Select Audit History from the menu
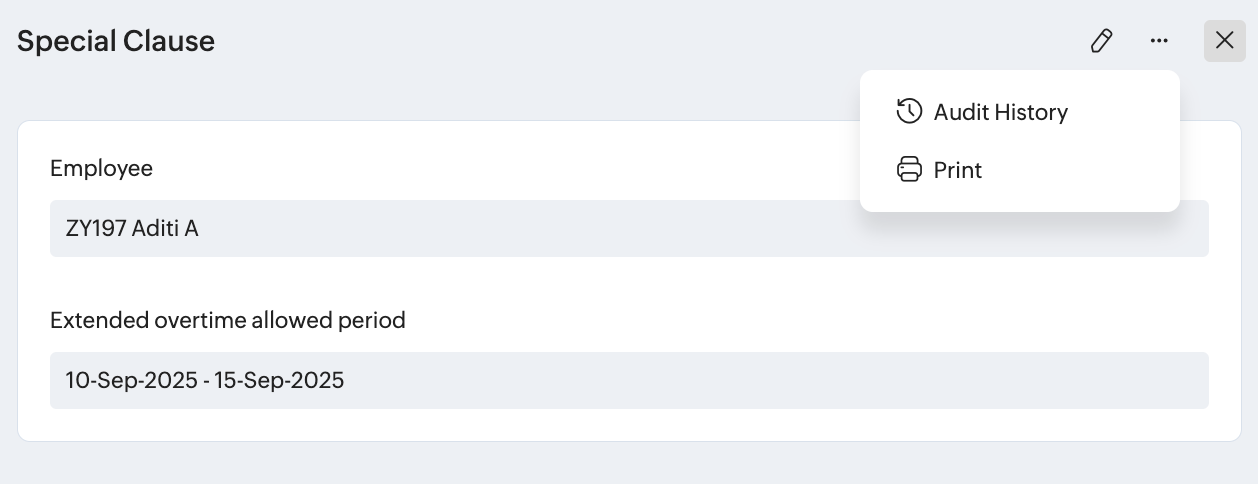1258x484 pixels. 1000,112
